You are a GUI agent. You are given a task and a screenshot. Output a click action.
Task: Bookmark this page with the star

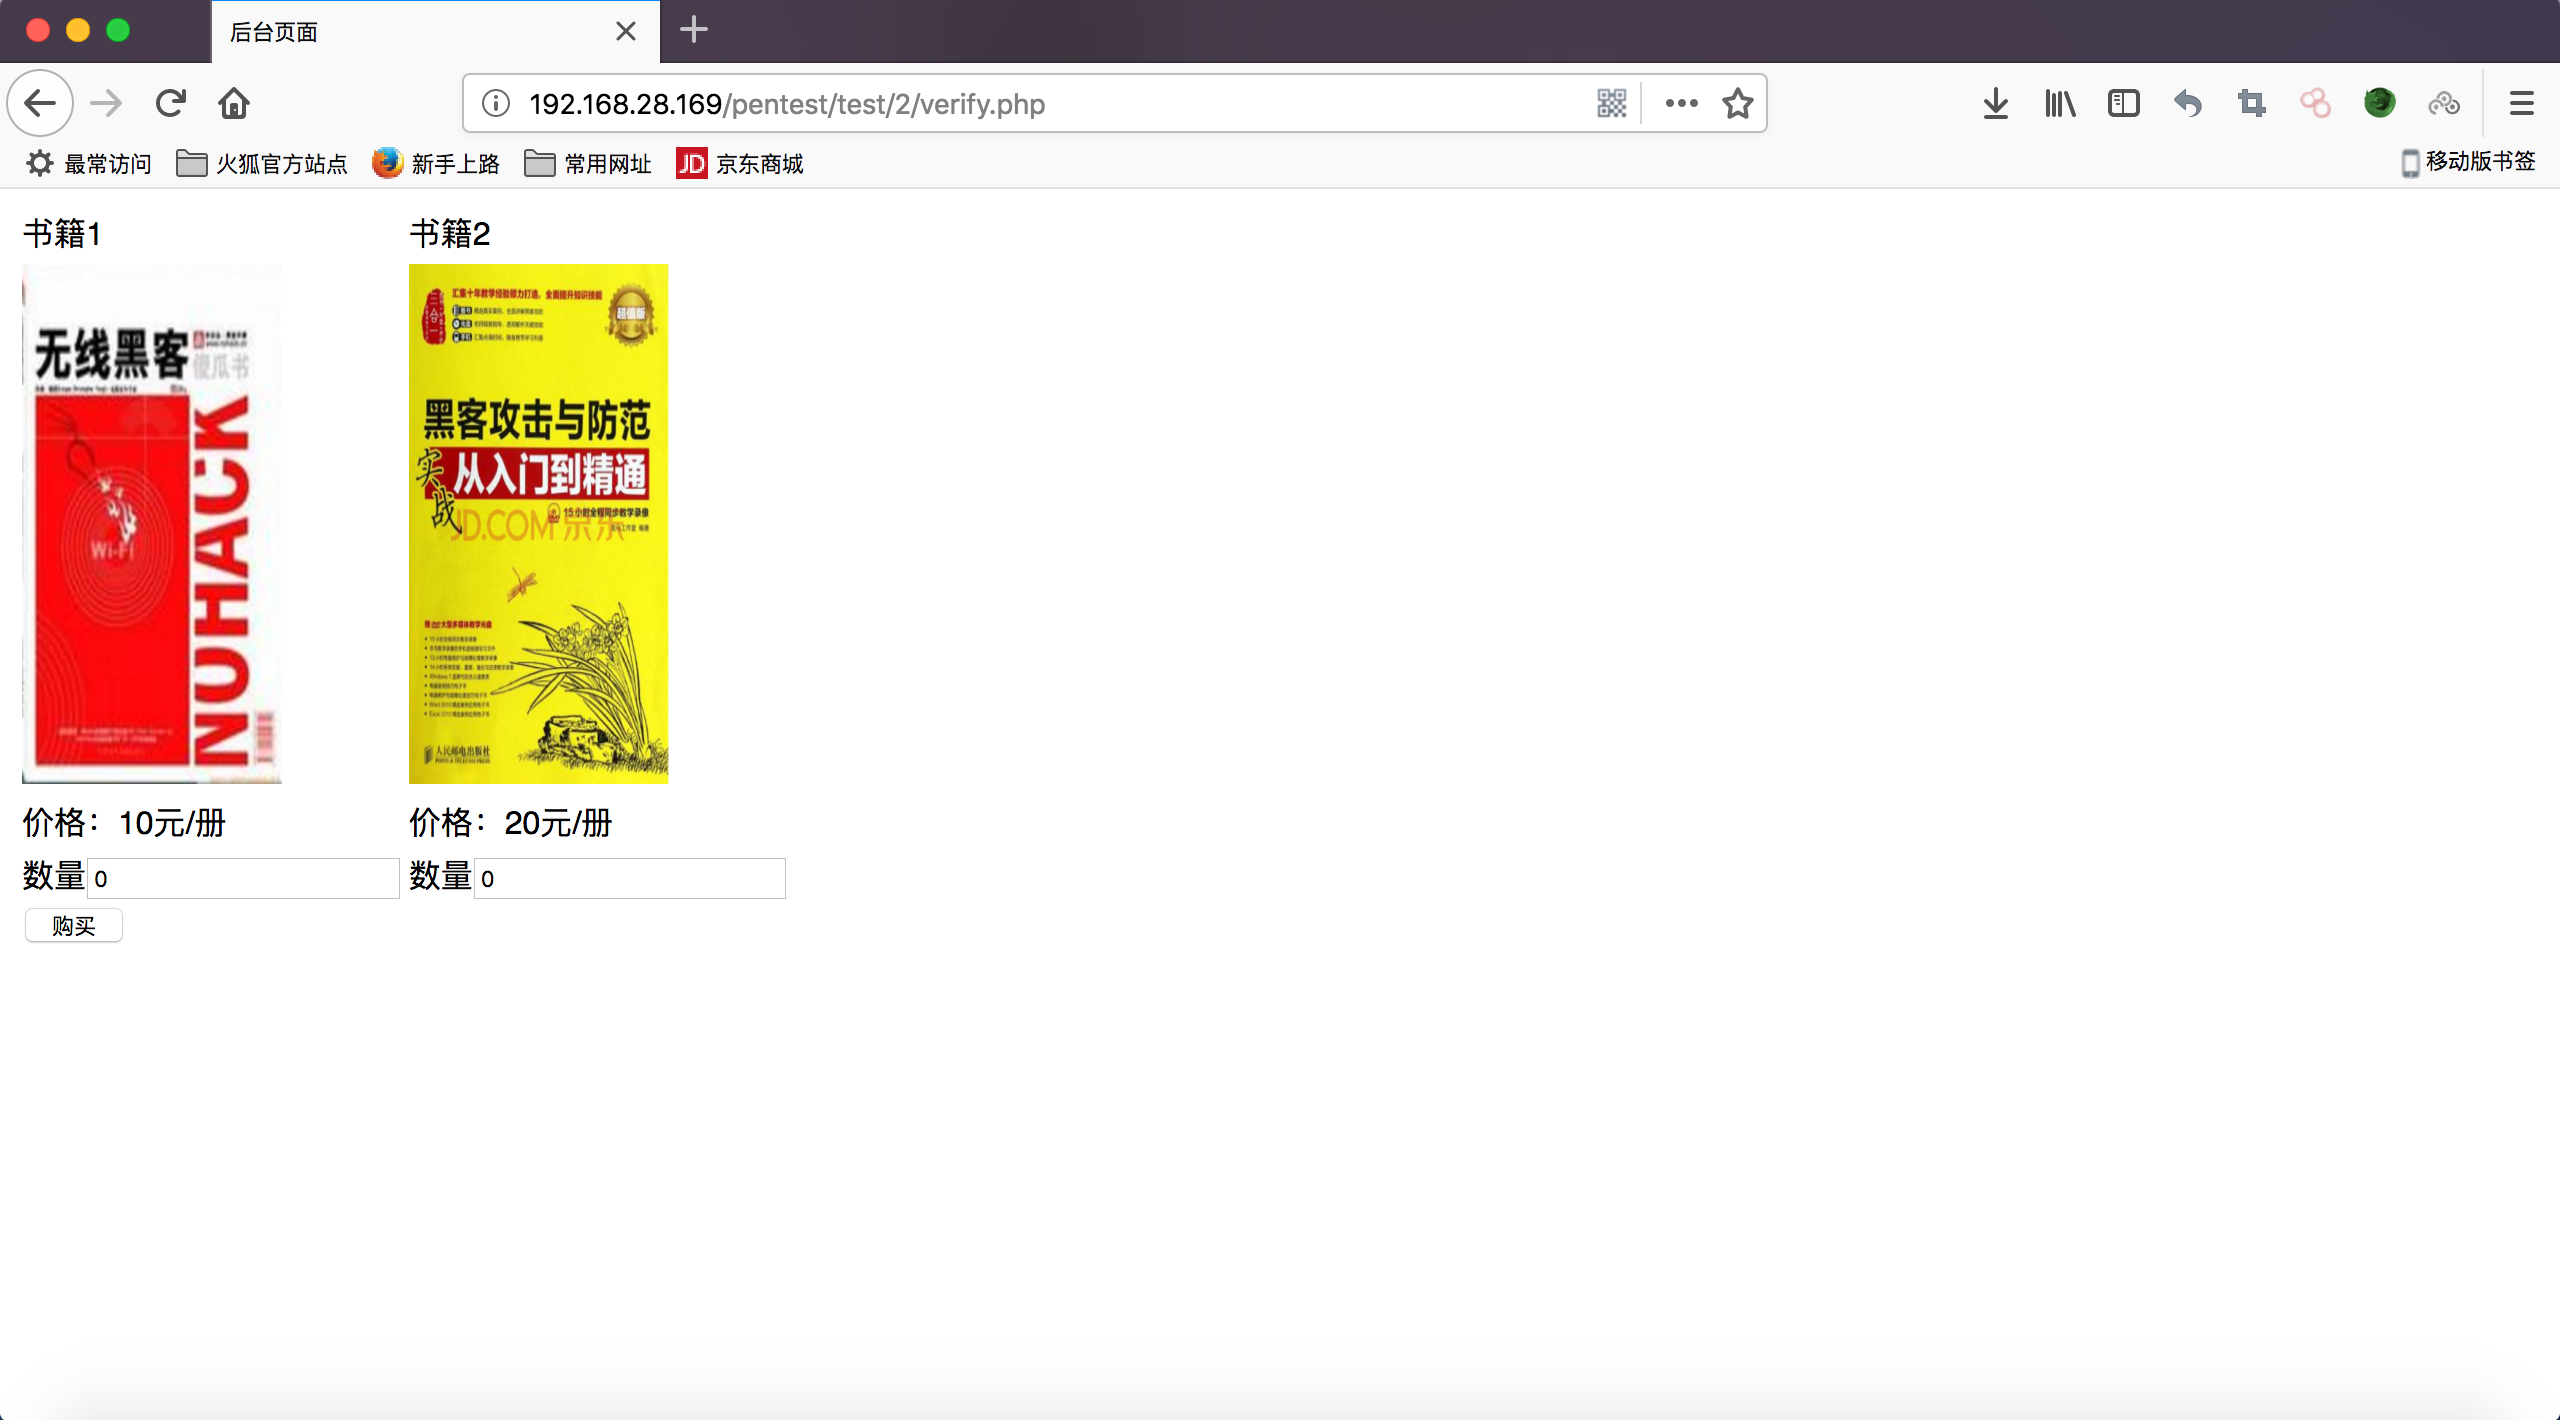(1738, 103)
